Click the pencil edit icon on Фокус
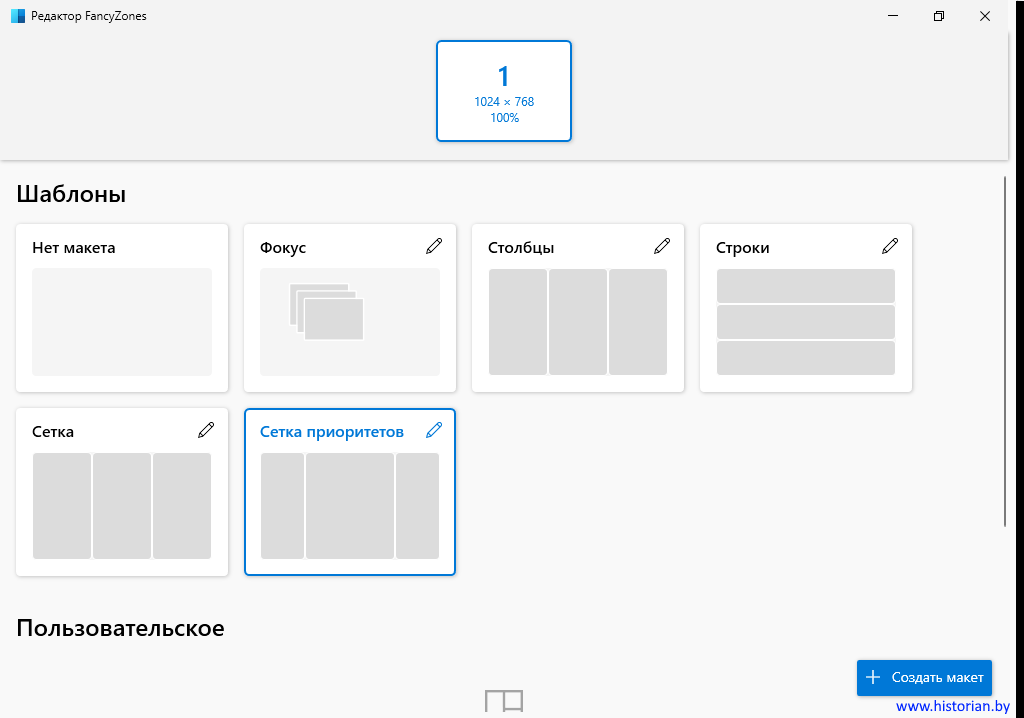The height and width of the screenshot is (718, 1024). (433, 246)
